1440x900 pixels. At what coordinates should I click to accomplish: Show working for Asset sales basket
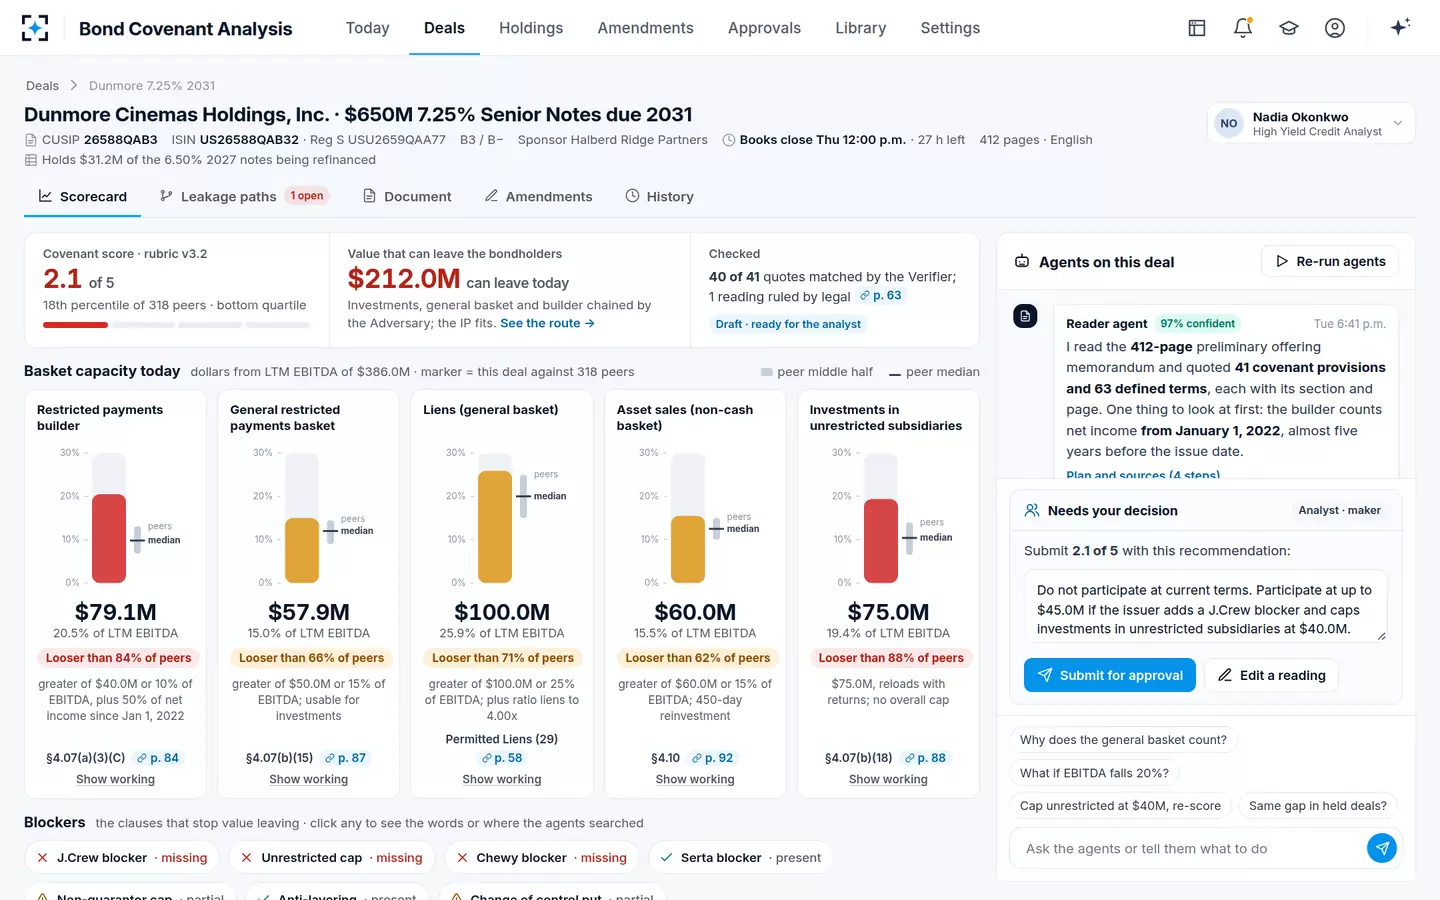coord(695,779)
